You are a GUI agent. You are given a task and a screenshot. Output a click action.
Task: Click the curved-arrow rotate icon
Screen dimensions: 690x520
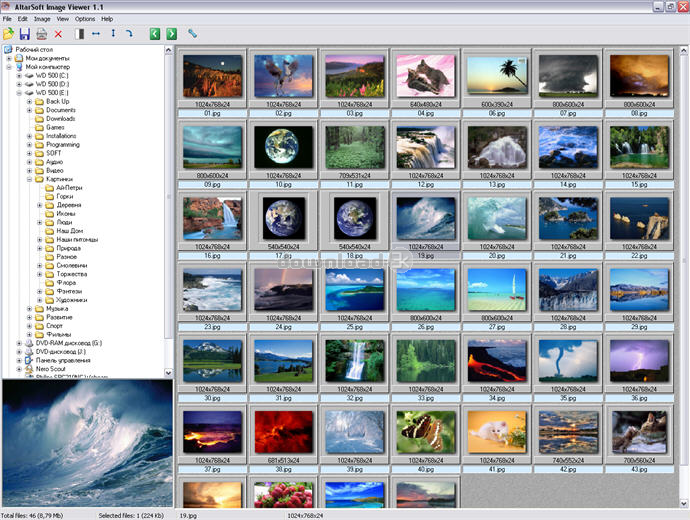[x=129, y=33]
